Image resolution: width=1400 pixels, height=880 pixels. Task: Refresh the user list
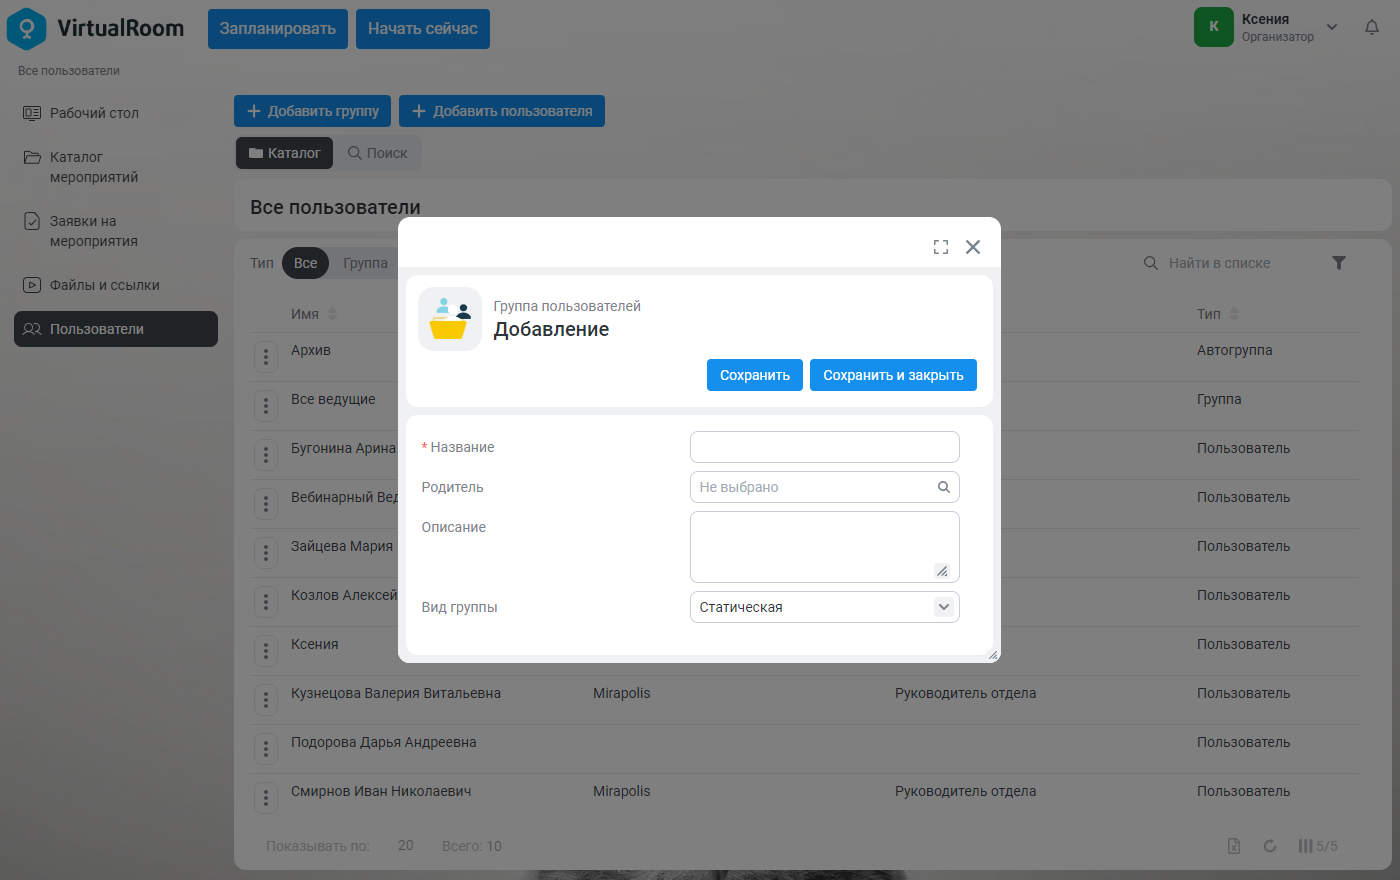pos(1270,846)
